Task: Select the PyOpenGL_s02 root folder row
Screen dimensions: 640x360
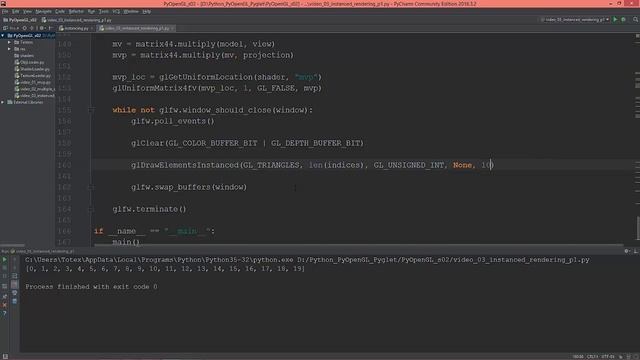Action: tap(27, 36)
